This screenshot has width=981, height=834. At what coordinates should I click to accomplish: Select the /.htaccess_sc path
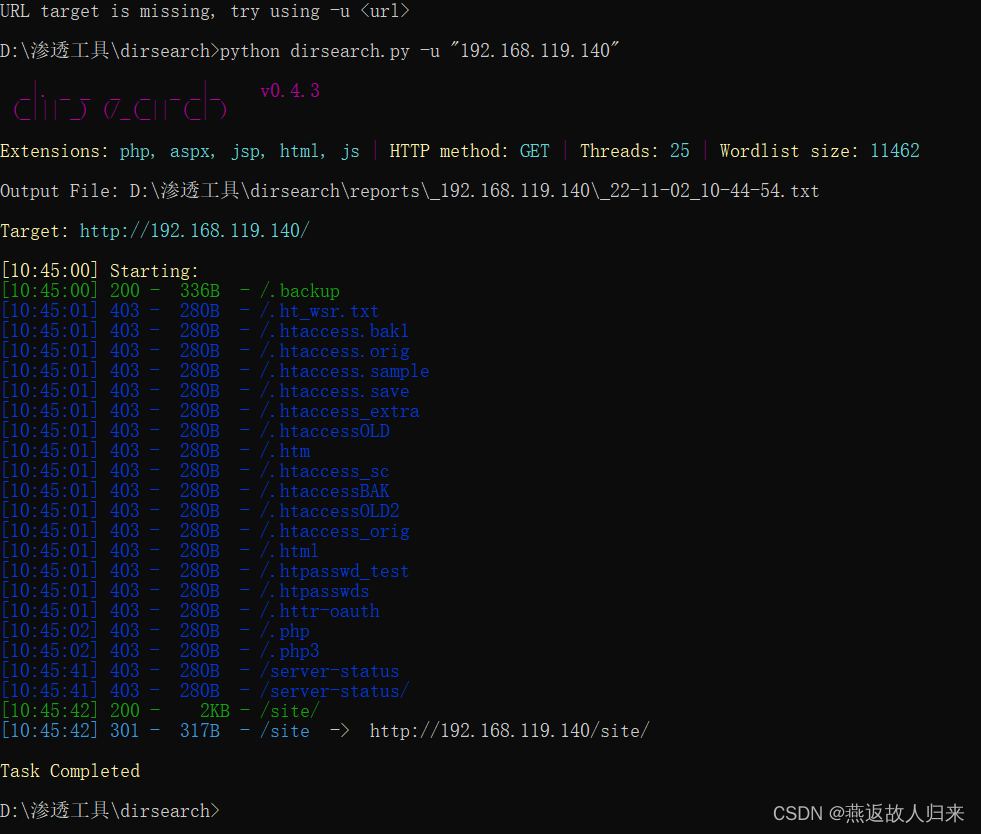324,471
